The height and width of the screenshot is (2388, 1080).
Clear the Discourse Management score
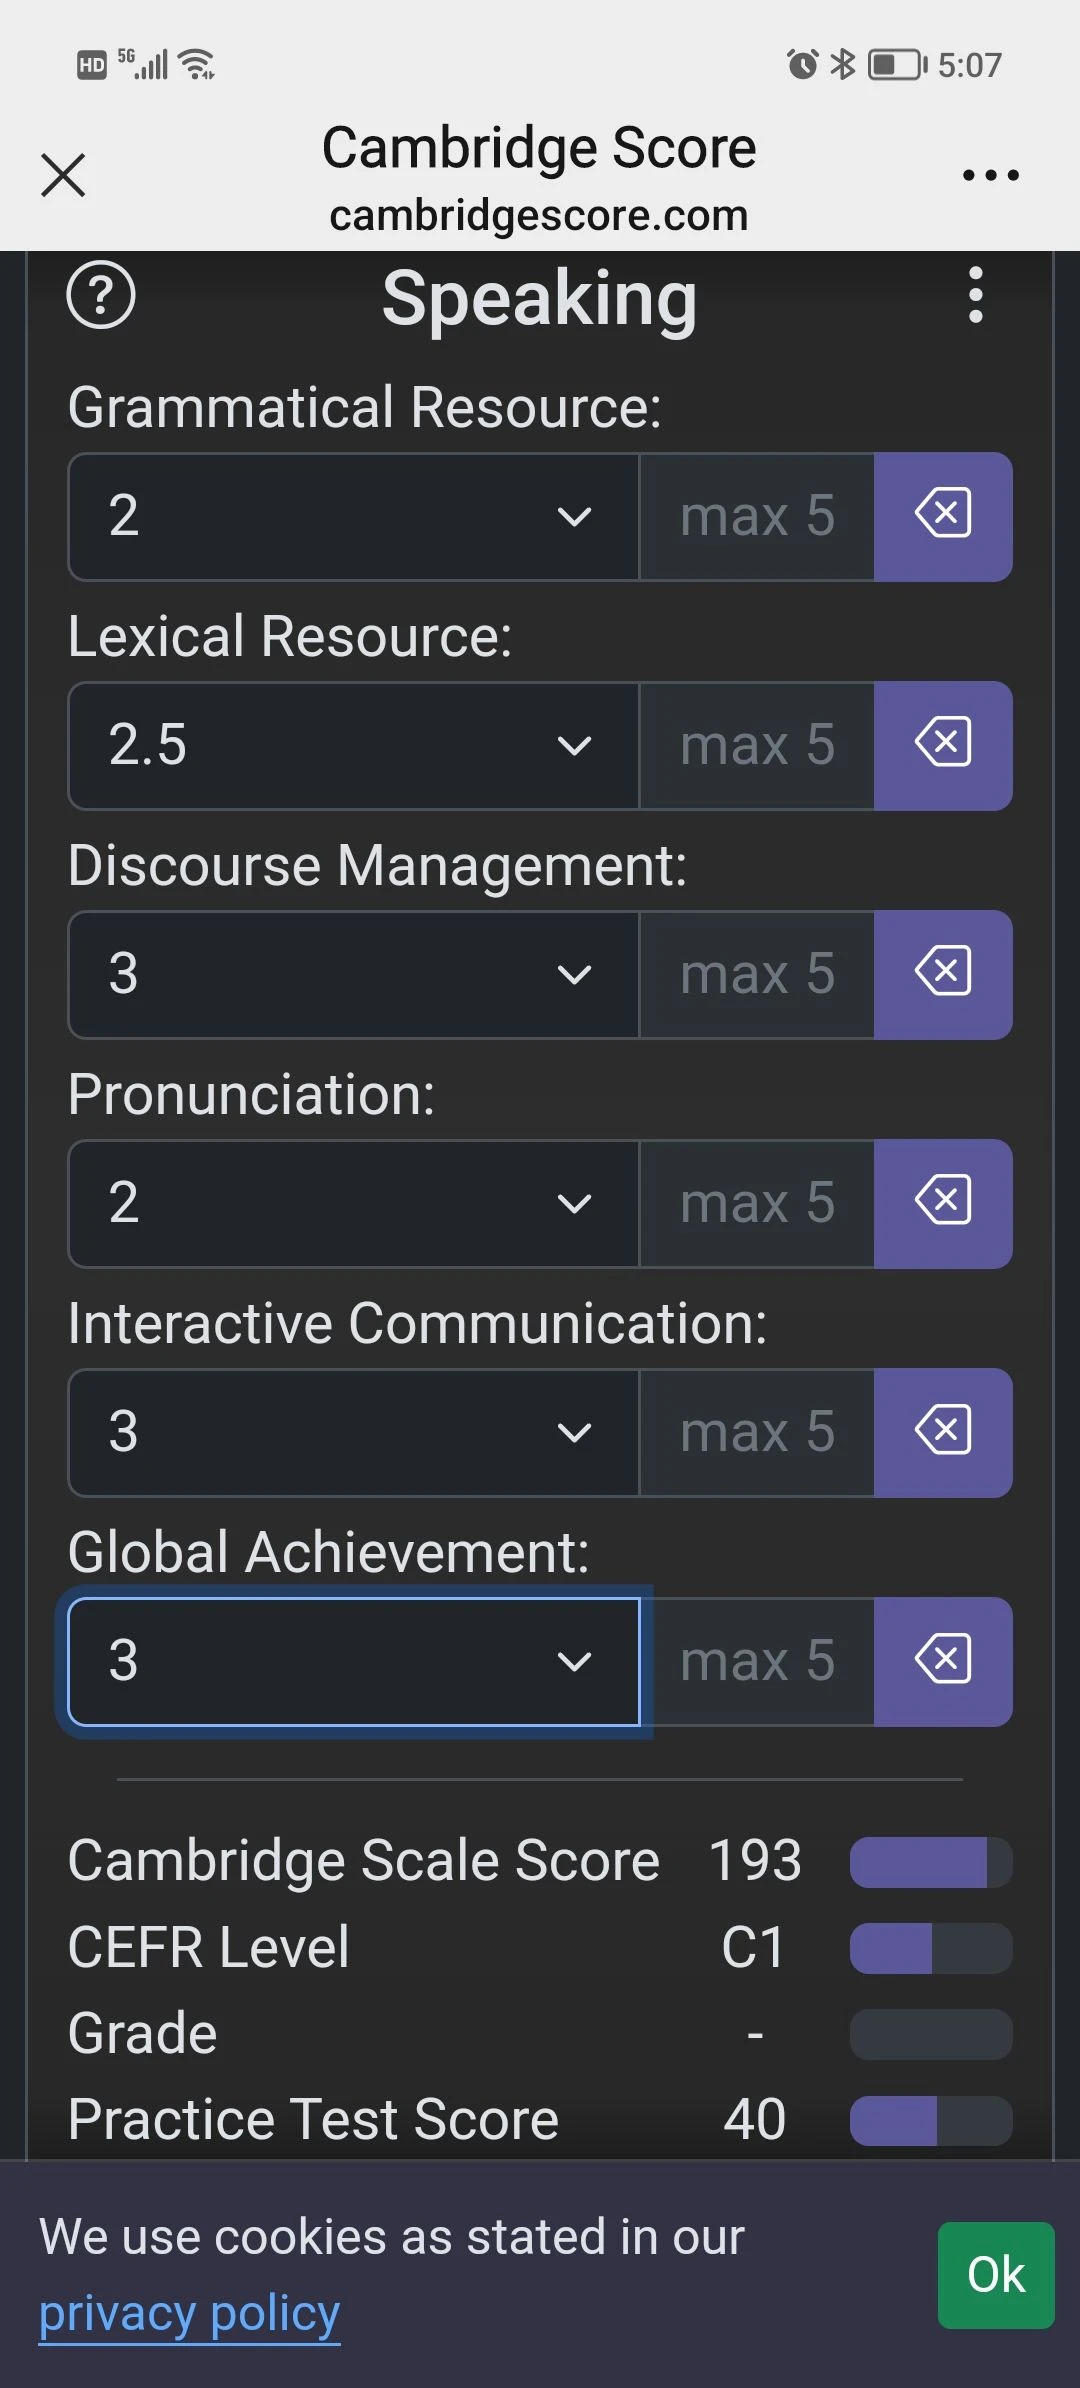[943, 974]
